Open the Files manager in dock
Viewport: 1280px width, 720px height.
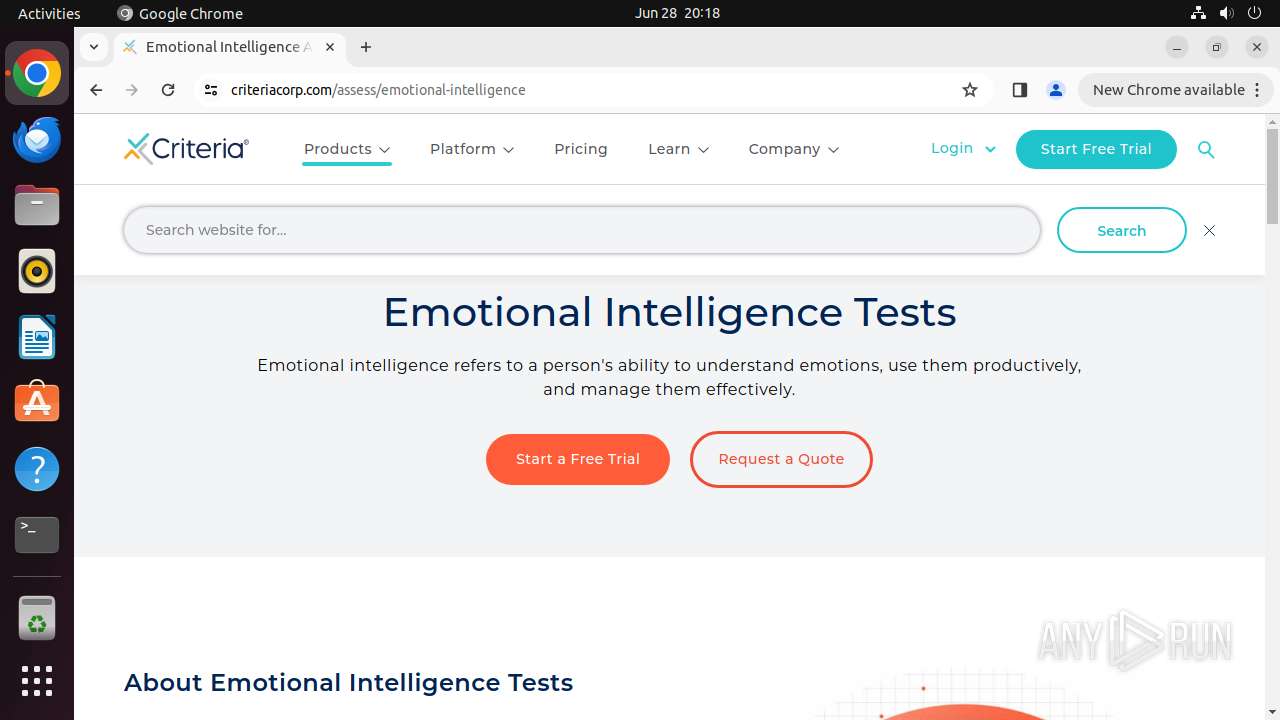[x=37, y=206]
